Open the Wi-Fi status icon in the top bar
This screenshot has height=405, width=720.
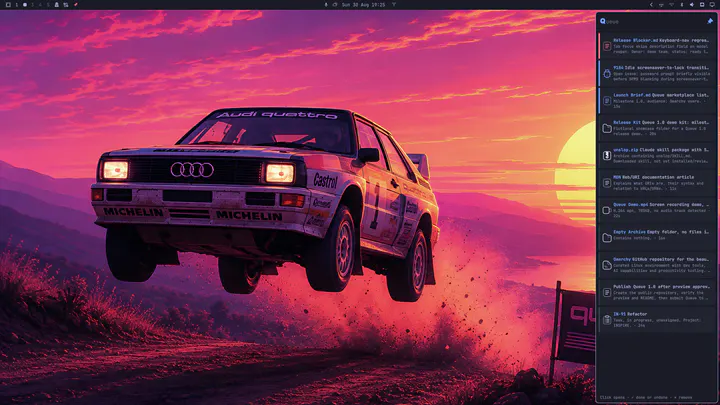click(x=671, y=5)
